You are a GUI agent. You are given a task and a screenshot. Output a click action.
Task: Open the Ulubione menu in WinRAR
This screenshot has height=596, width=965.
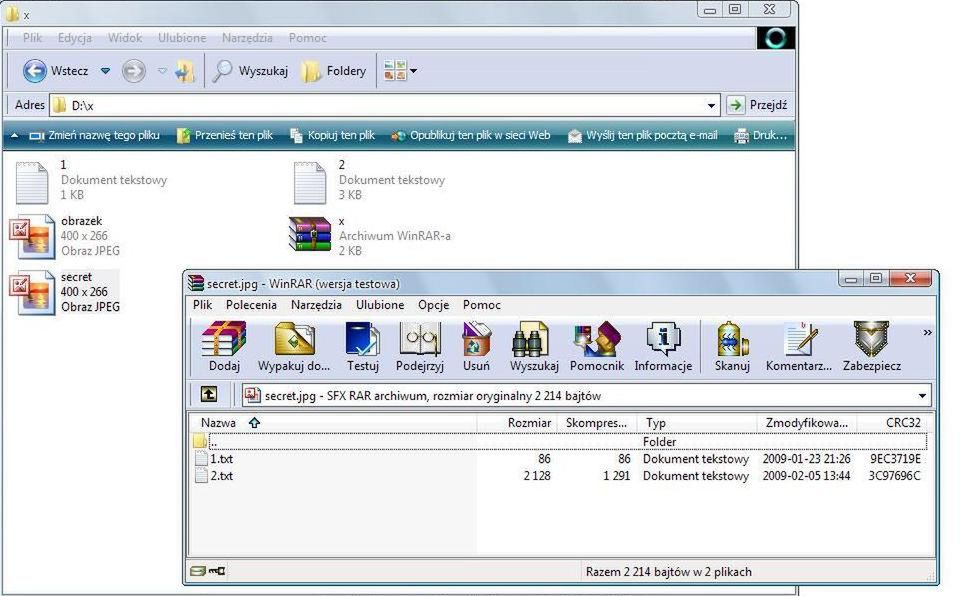coord(380,305)
